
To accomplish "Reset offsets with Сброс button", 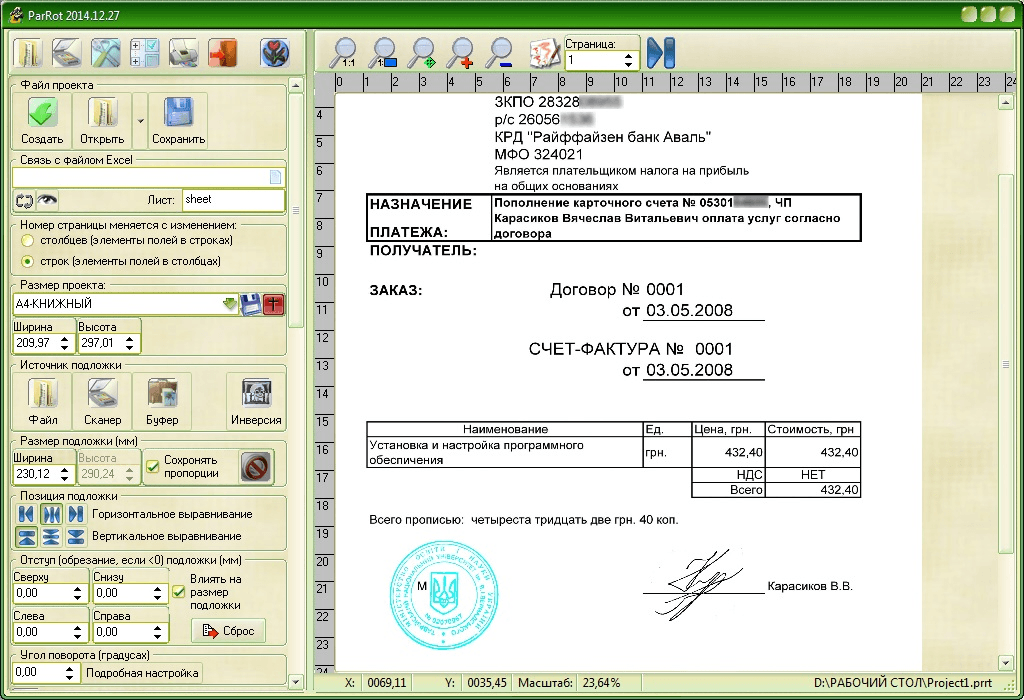I will click(x=228, y=631).
